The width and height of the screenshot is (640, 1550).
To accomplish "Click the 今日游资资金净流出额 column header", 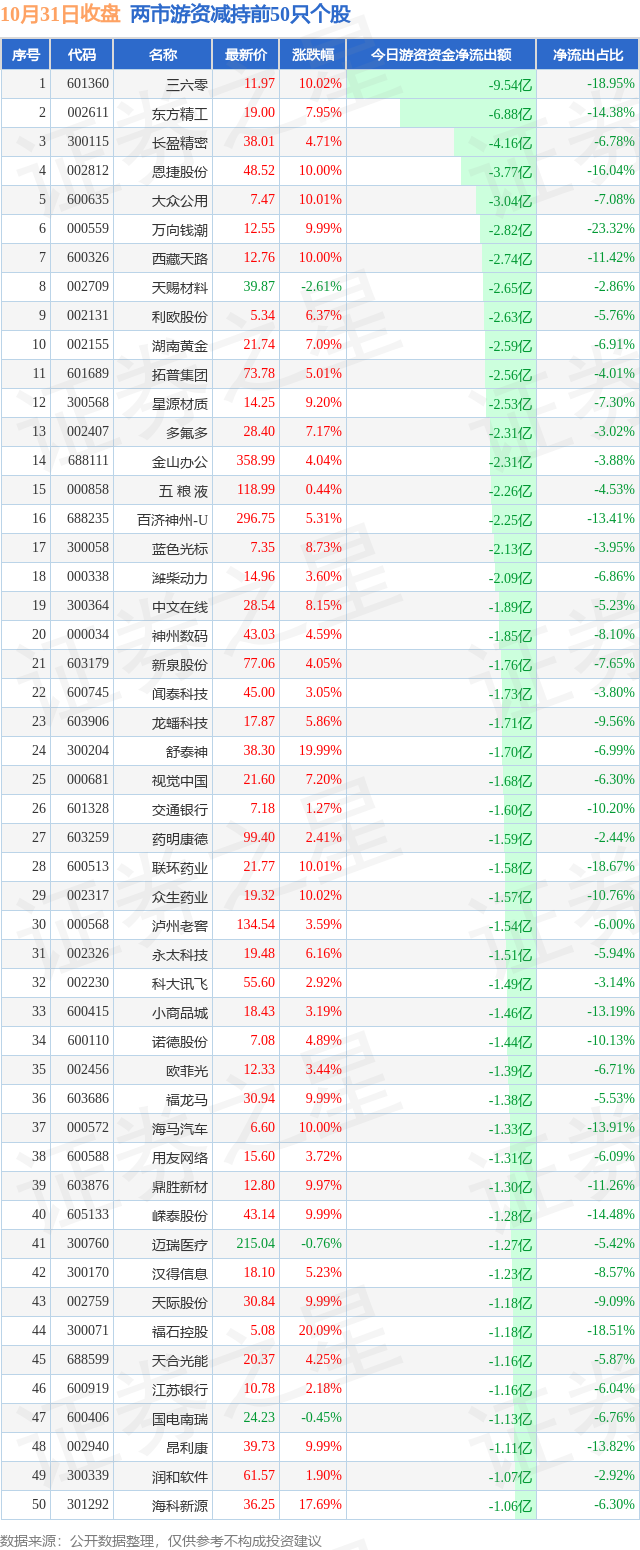I will coord(441,55).
